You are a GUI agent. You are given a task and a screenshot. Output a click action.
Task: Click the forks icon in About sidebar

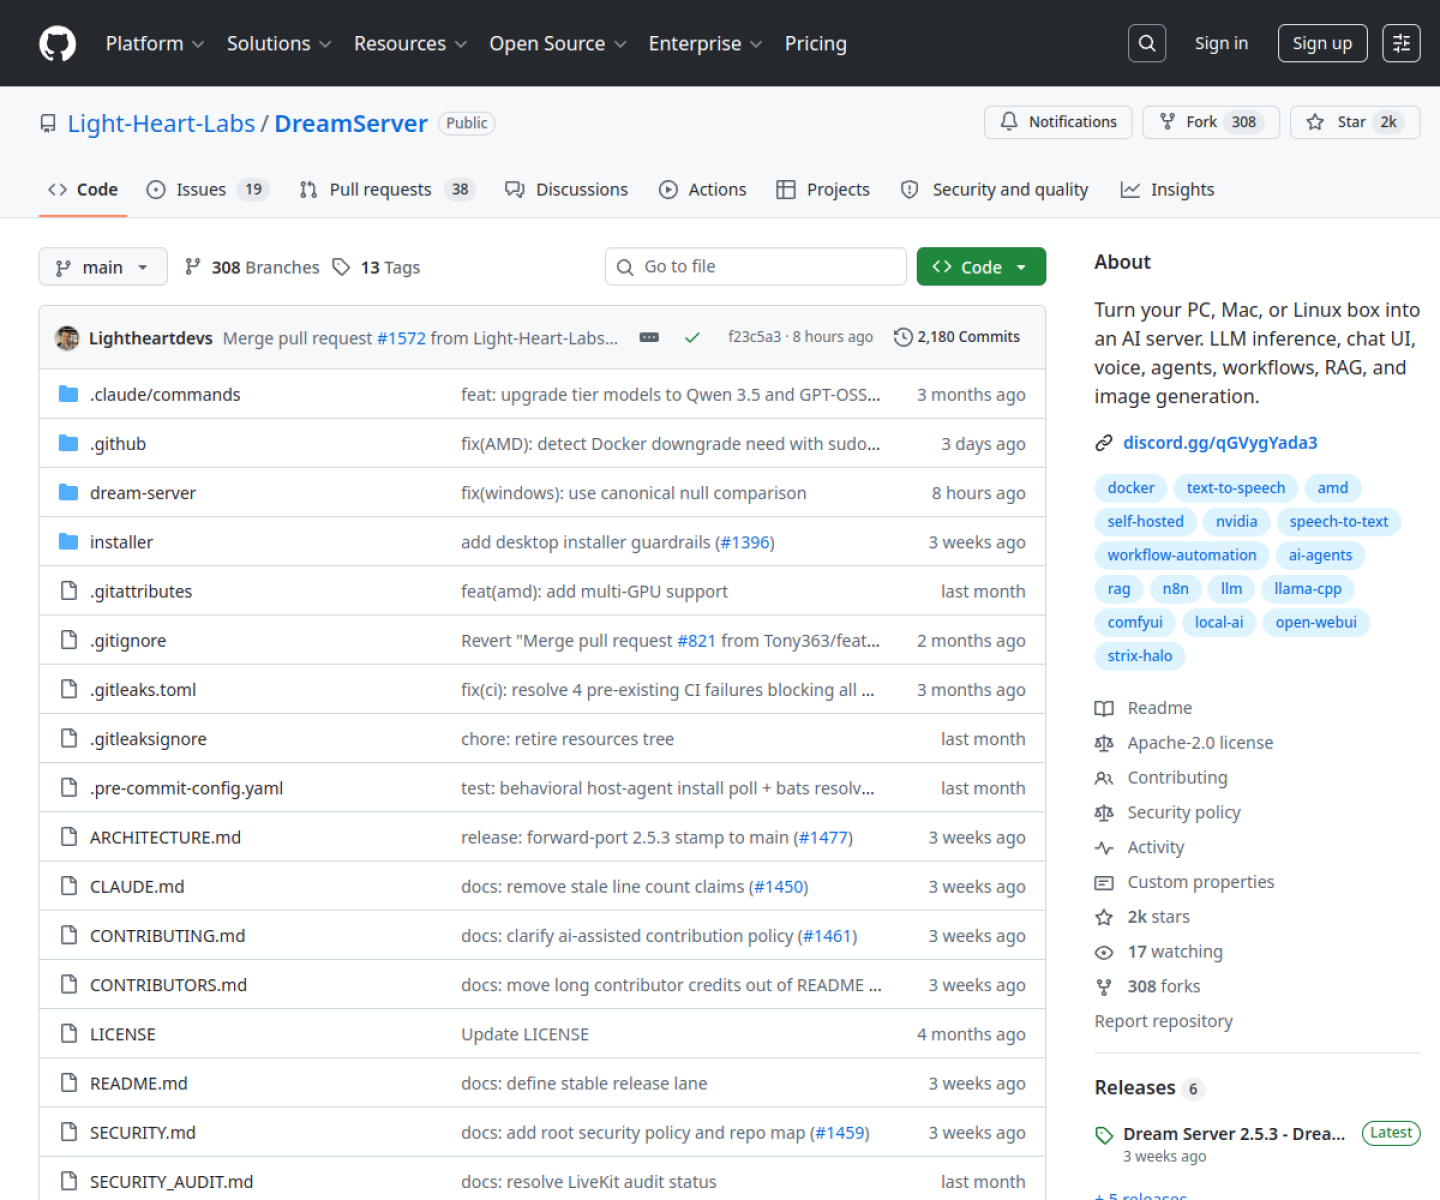coord(1104,987)
